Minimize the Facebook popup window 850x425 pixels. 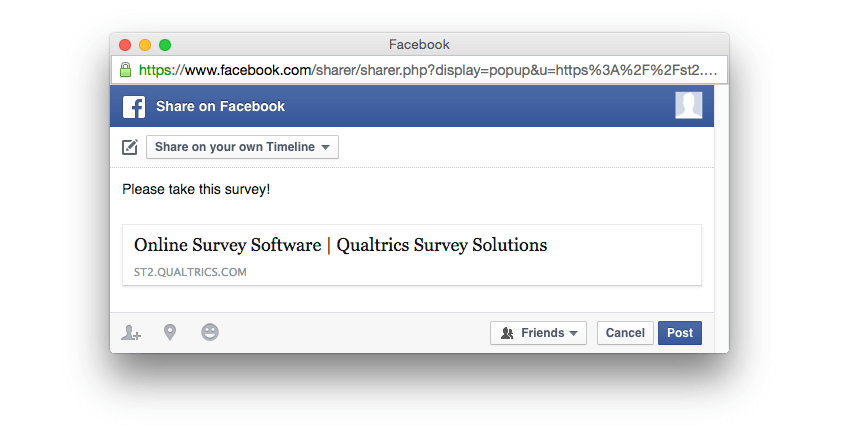coord(145,45)
